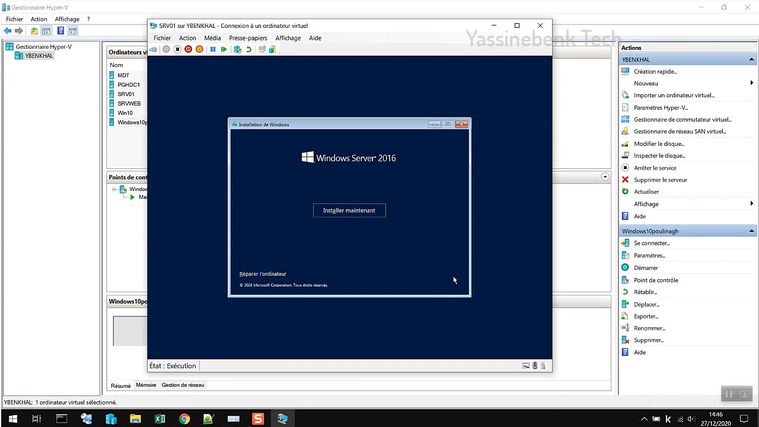
Task: Open Affichage menu of Hyper-V Manager
Action: click(67, 19)
